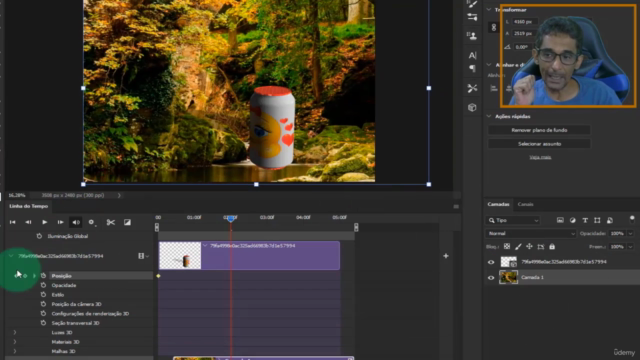Open the timeline playback settings gear

(x=91, y=222)
